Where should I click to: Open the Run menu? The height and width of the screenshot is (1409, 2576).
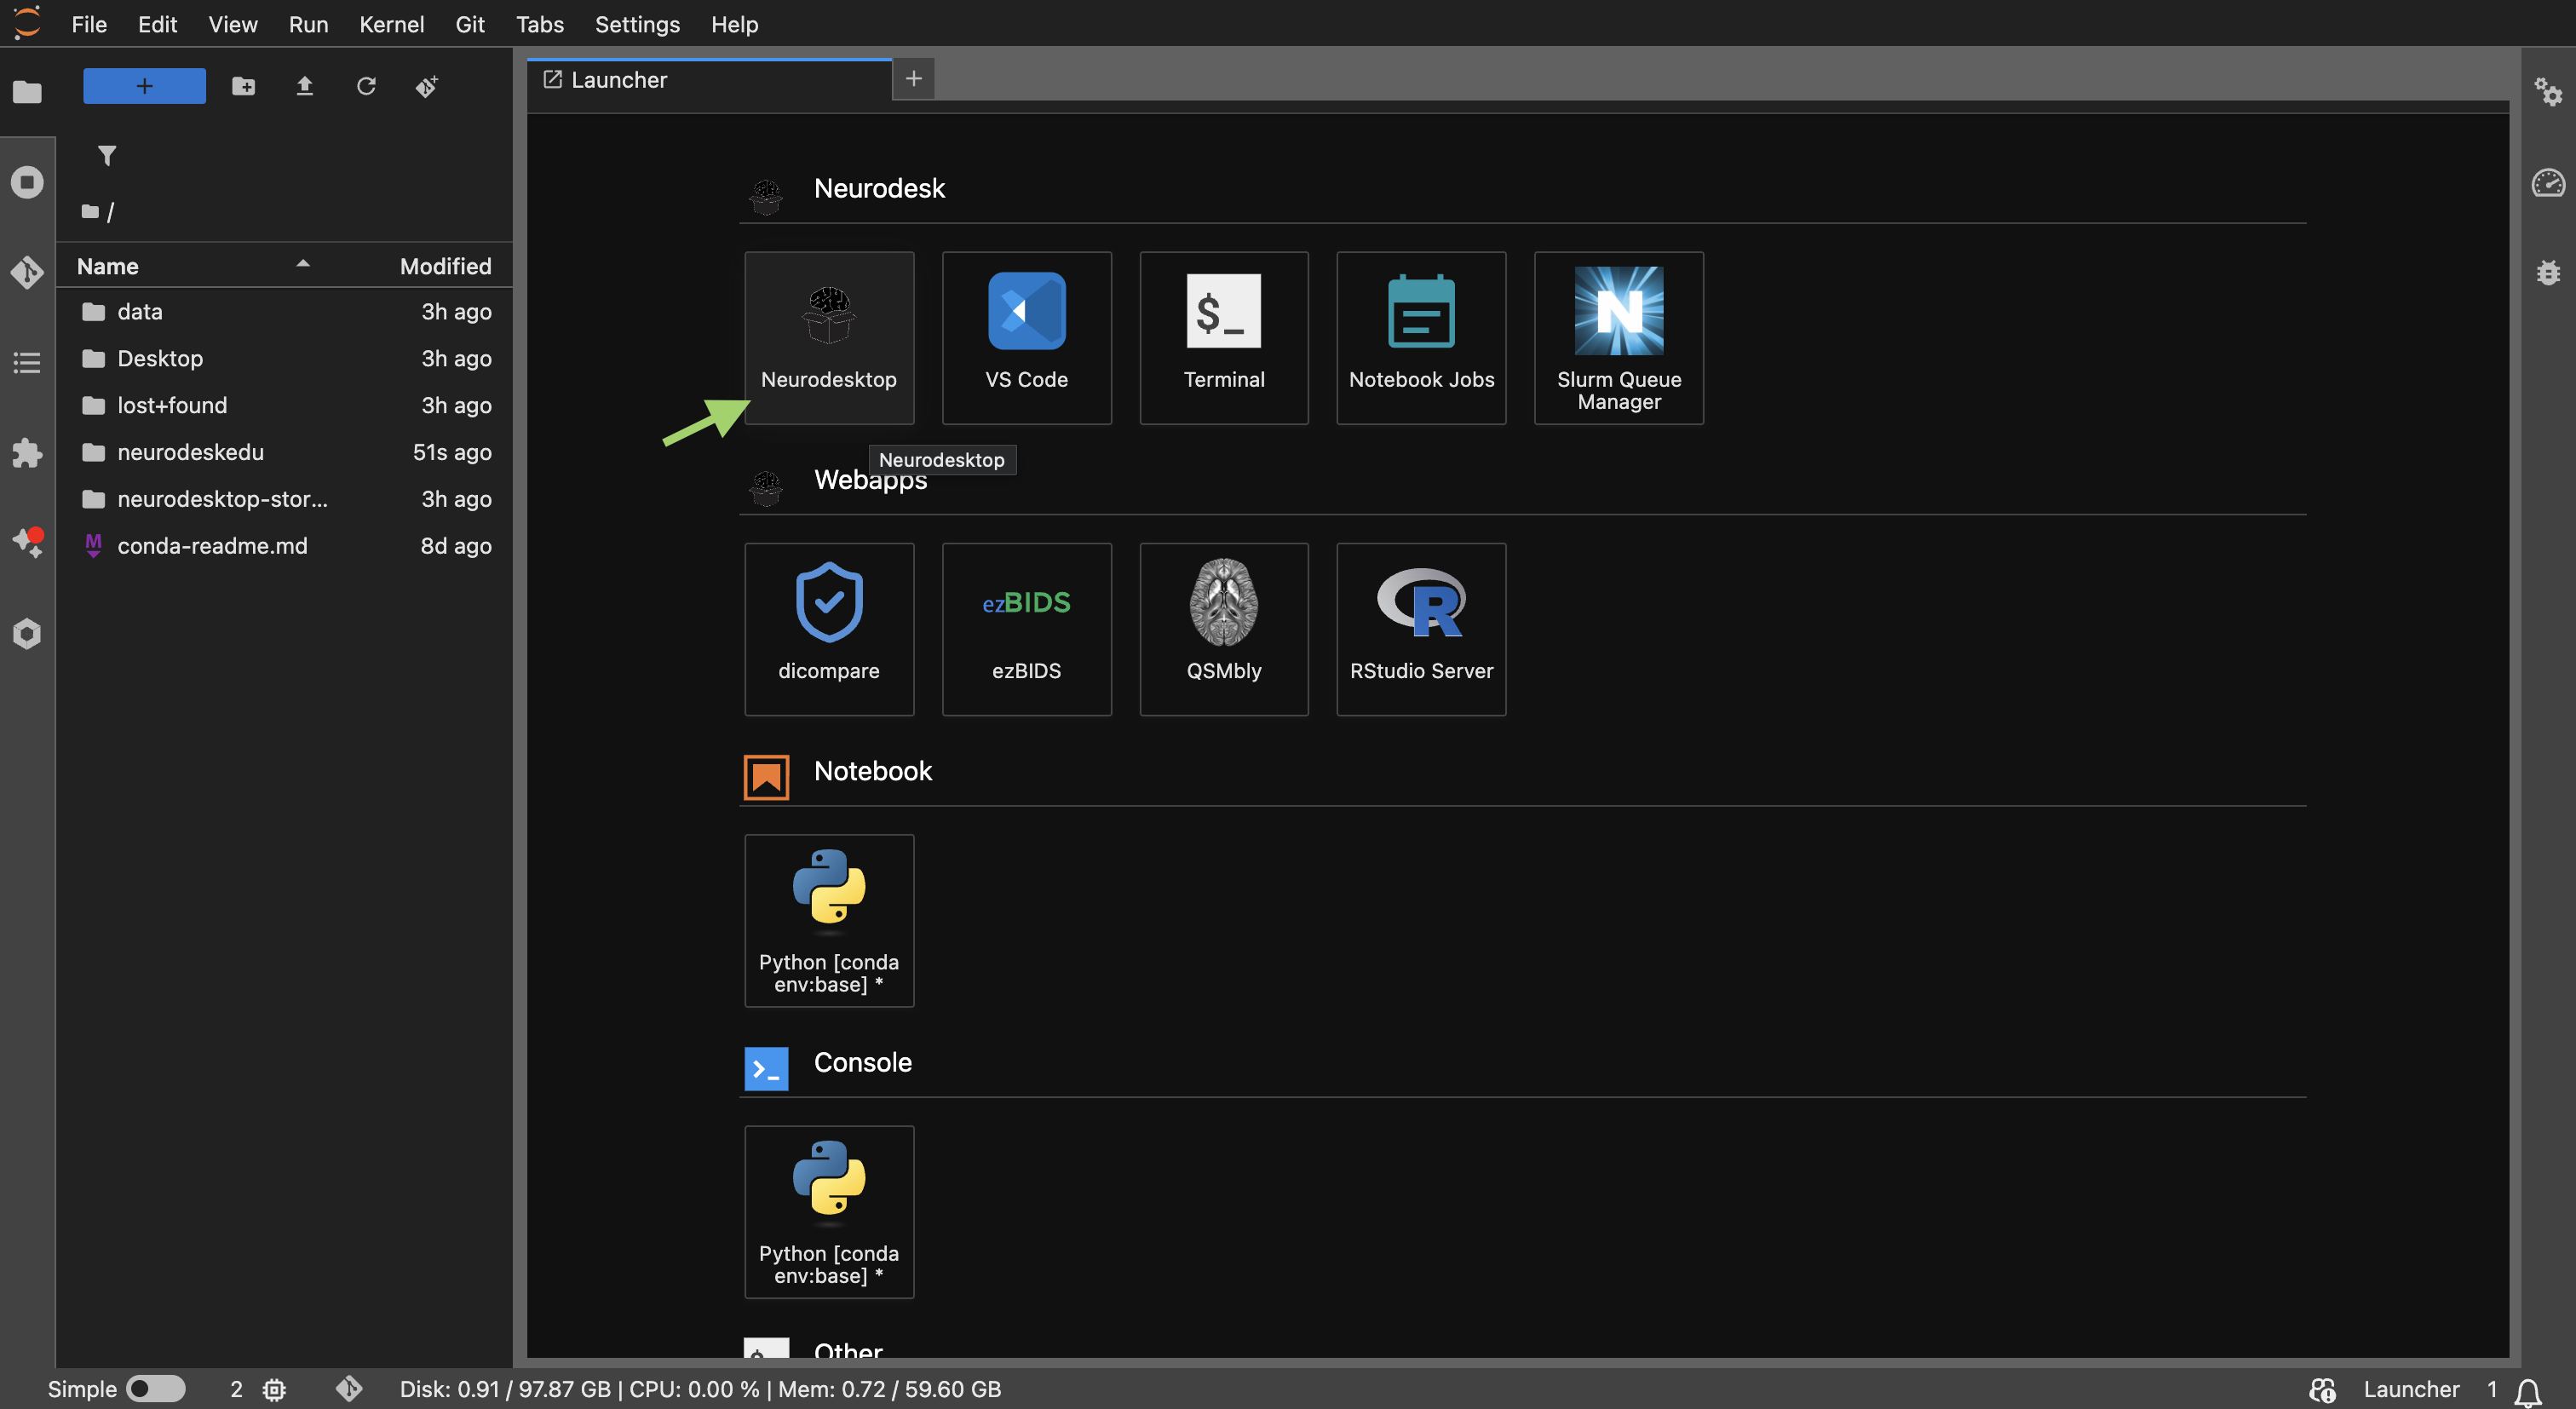[308, 24]
